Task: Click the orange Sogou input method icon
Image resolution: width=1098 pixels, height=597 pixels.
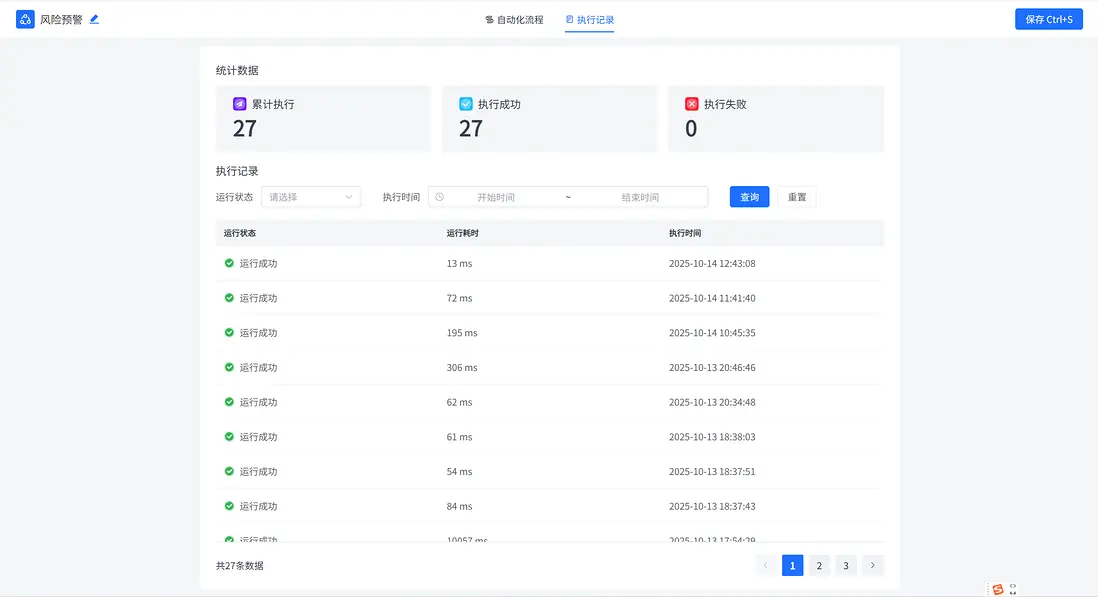Action: point(998,589)
